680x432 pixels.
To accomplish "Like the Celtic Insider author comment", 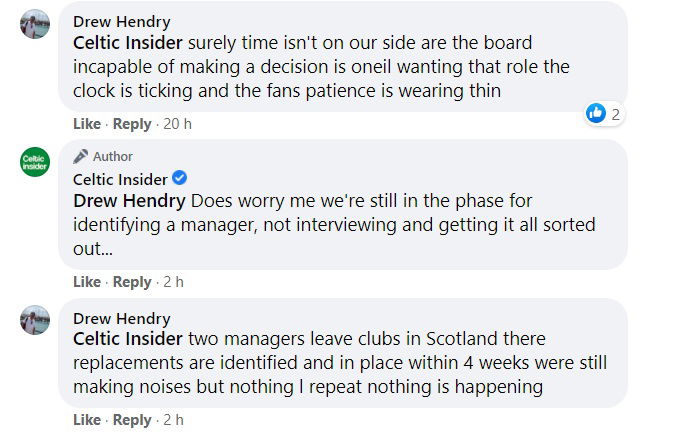I will pyautogui.click(x=87, y=282).
